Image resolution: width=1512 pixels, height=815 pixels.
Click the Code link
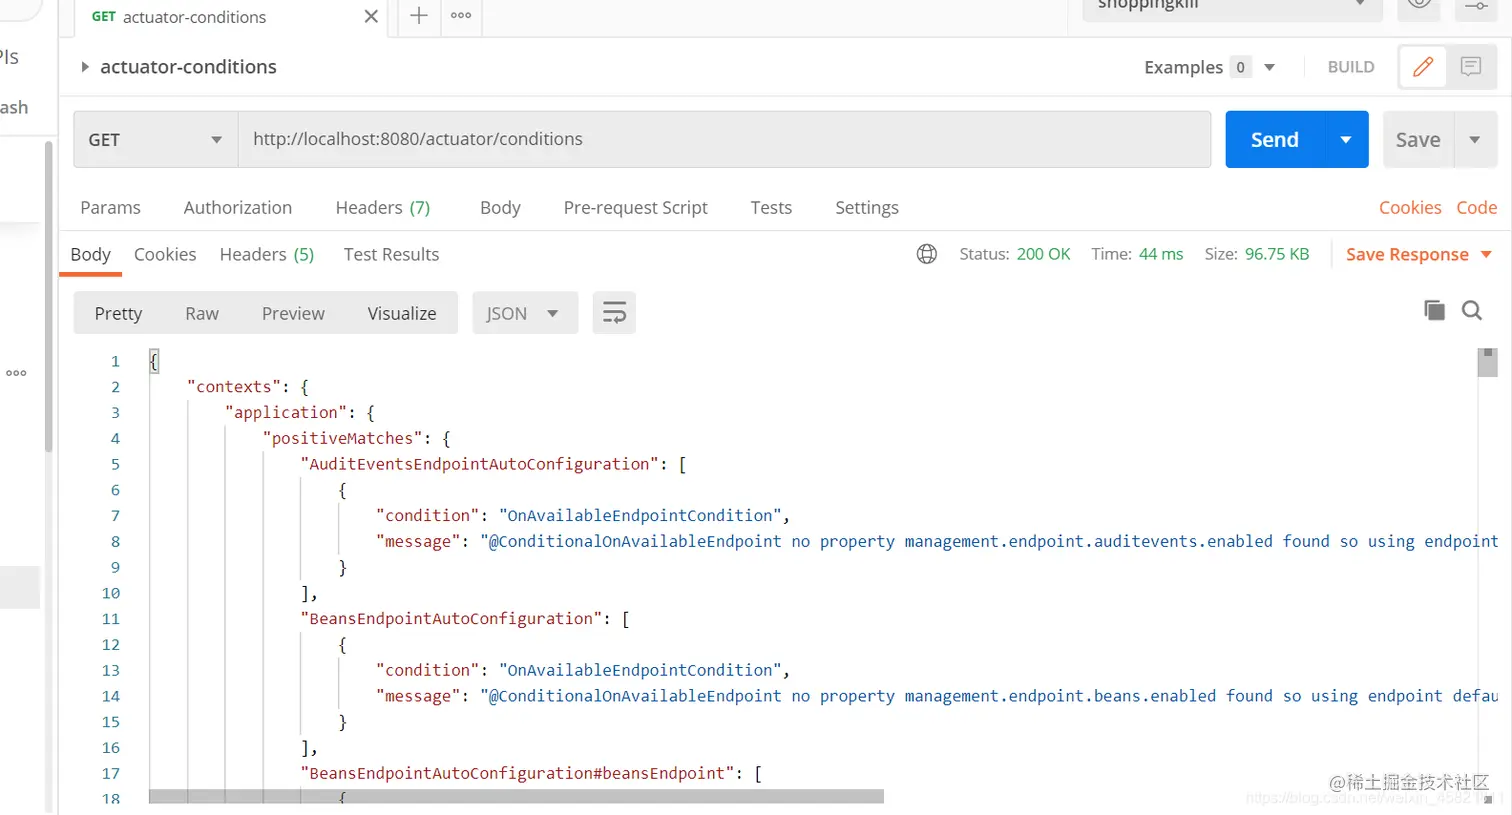(x=1476, y=207)
